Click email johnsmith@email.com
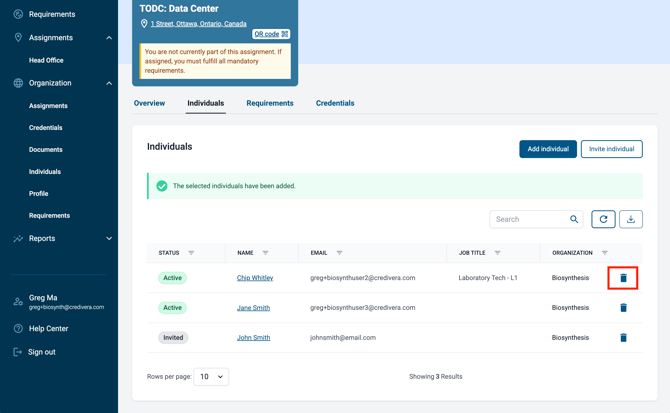Image resolution: width=670 pixels, height=413 pixels. [x=343, y=338]
